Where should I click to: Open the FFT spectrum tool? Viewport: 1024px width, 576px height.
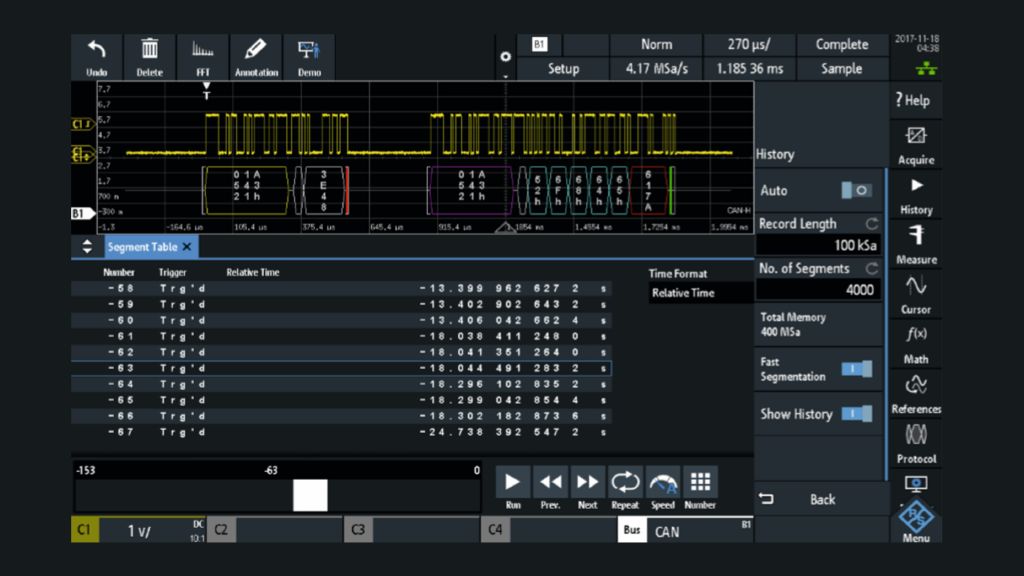(203, 56)
